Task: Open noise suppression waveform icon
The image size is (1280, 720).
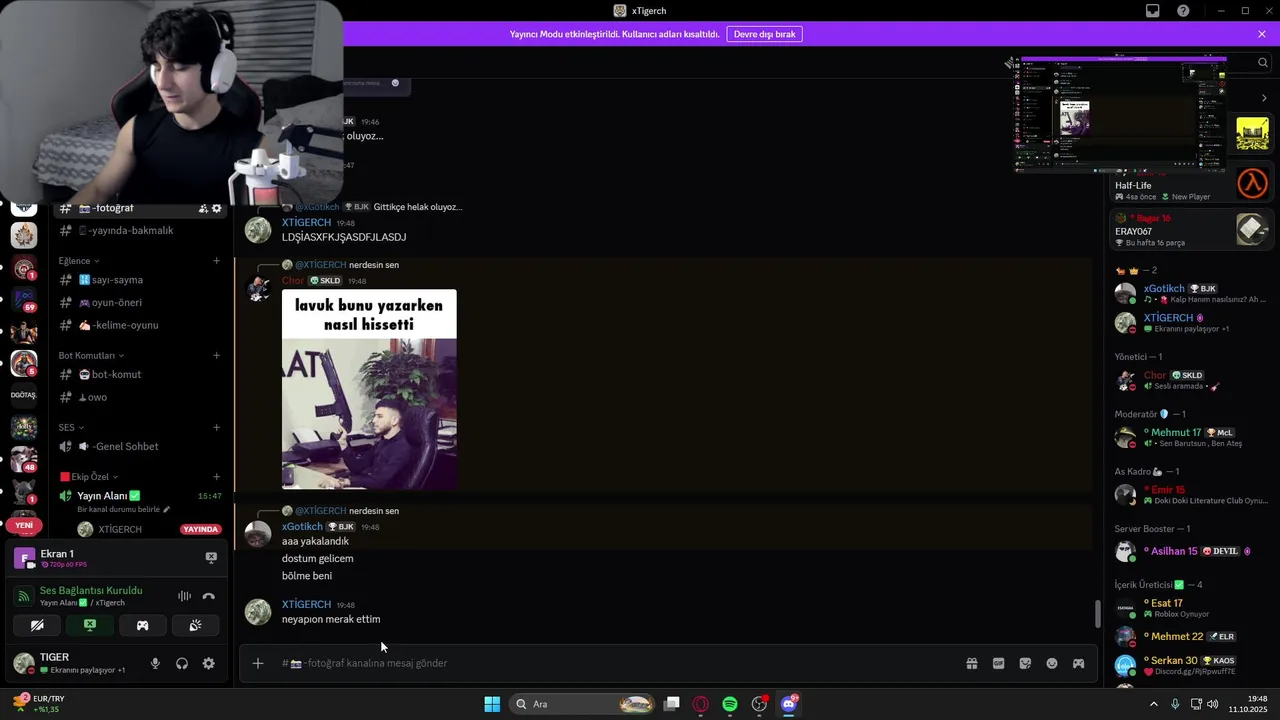Action: point(184,596)
